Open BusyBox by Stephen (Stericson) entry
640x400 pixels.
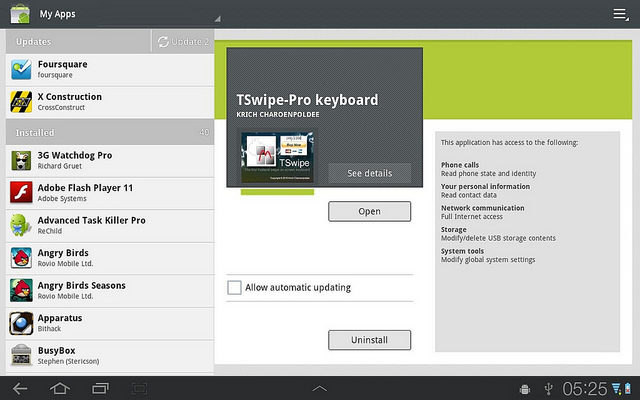pyautogui.click(x=110, y=356)
